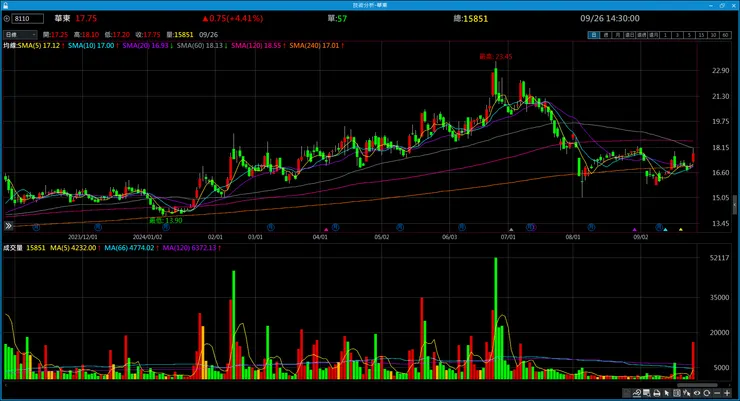
Task: Click the MA(120) volume indicator label
Action: (192, 248)
